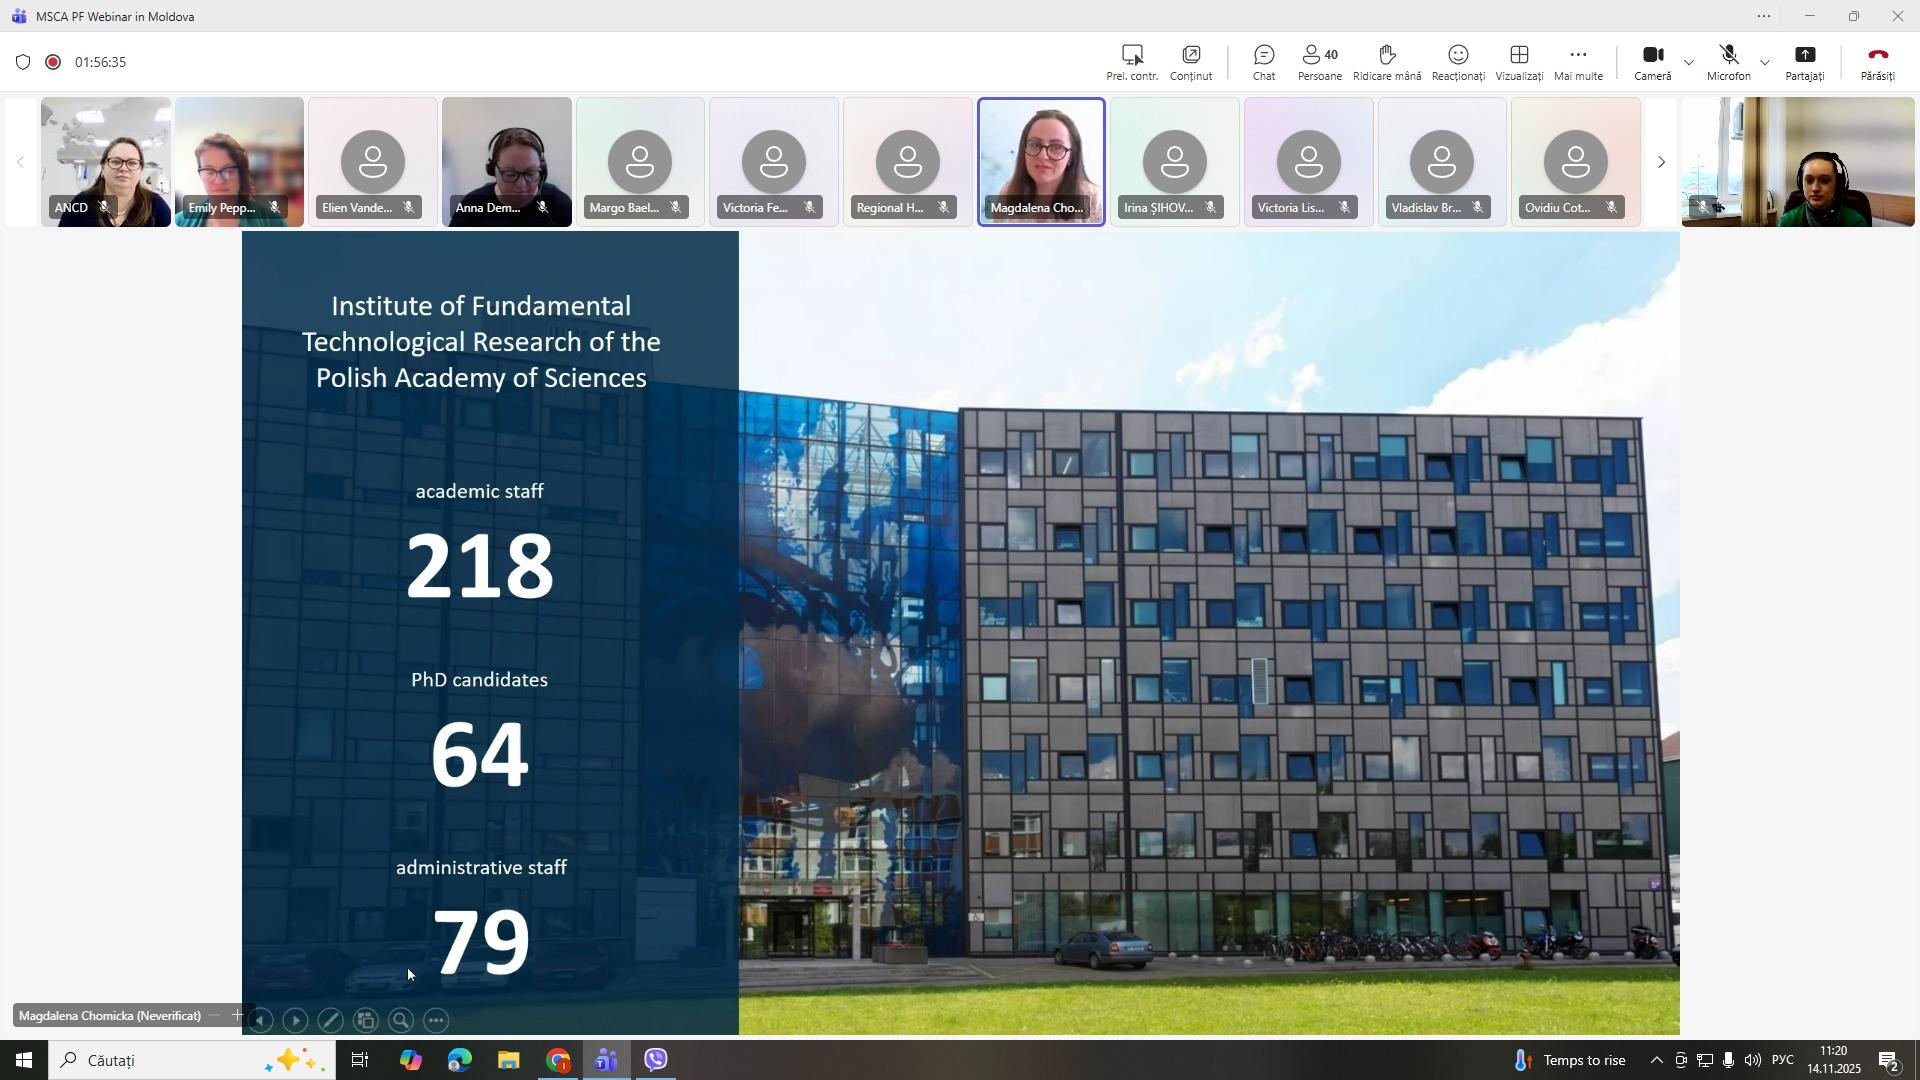Image resolution: width=1920 pixels, height=1080 pixels.
Task: Open Conținut content pop-out
Action: pyautogui.click(x=1191, y=63)
